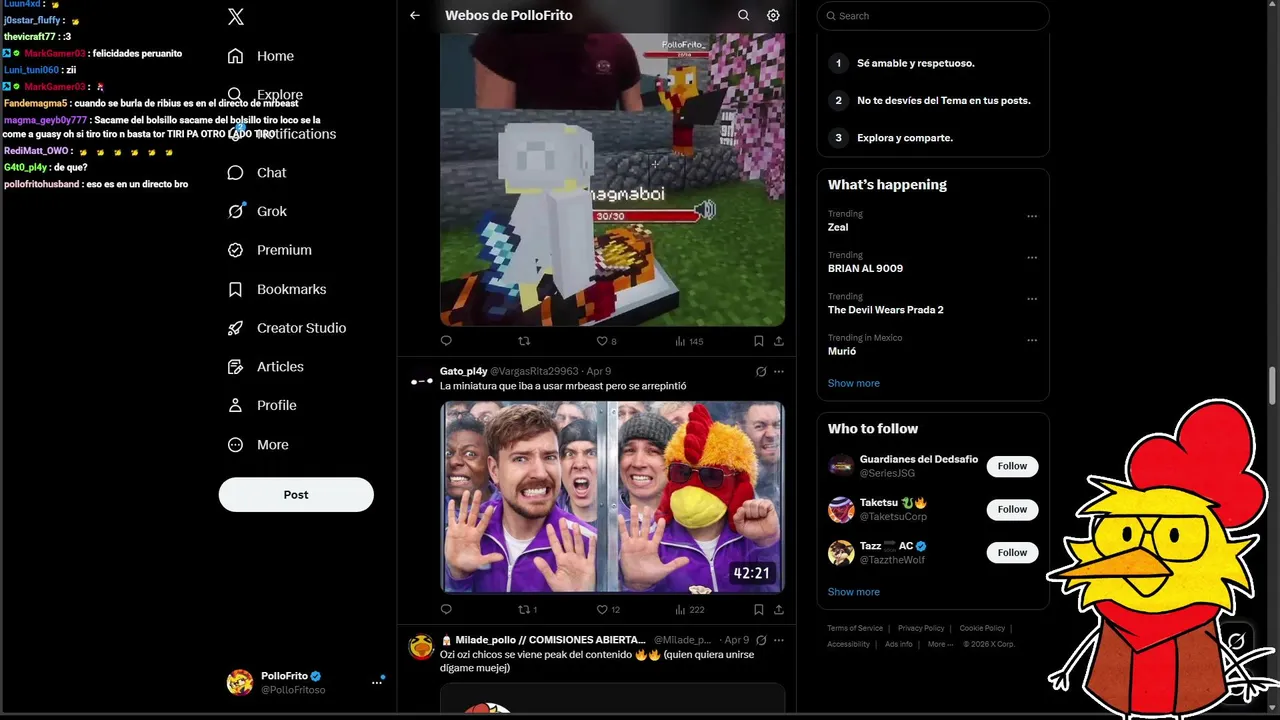Follow Taketsu account
The image size is (1280, 720).
pos(1012,509)
